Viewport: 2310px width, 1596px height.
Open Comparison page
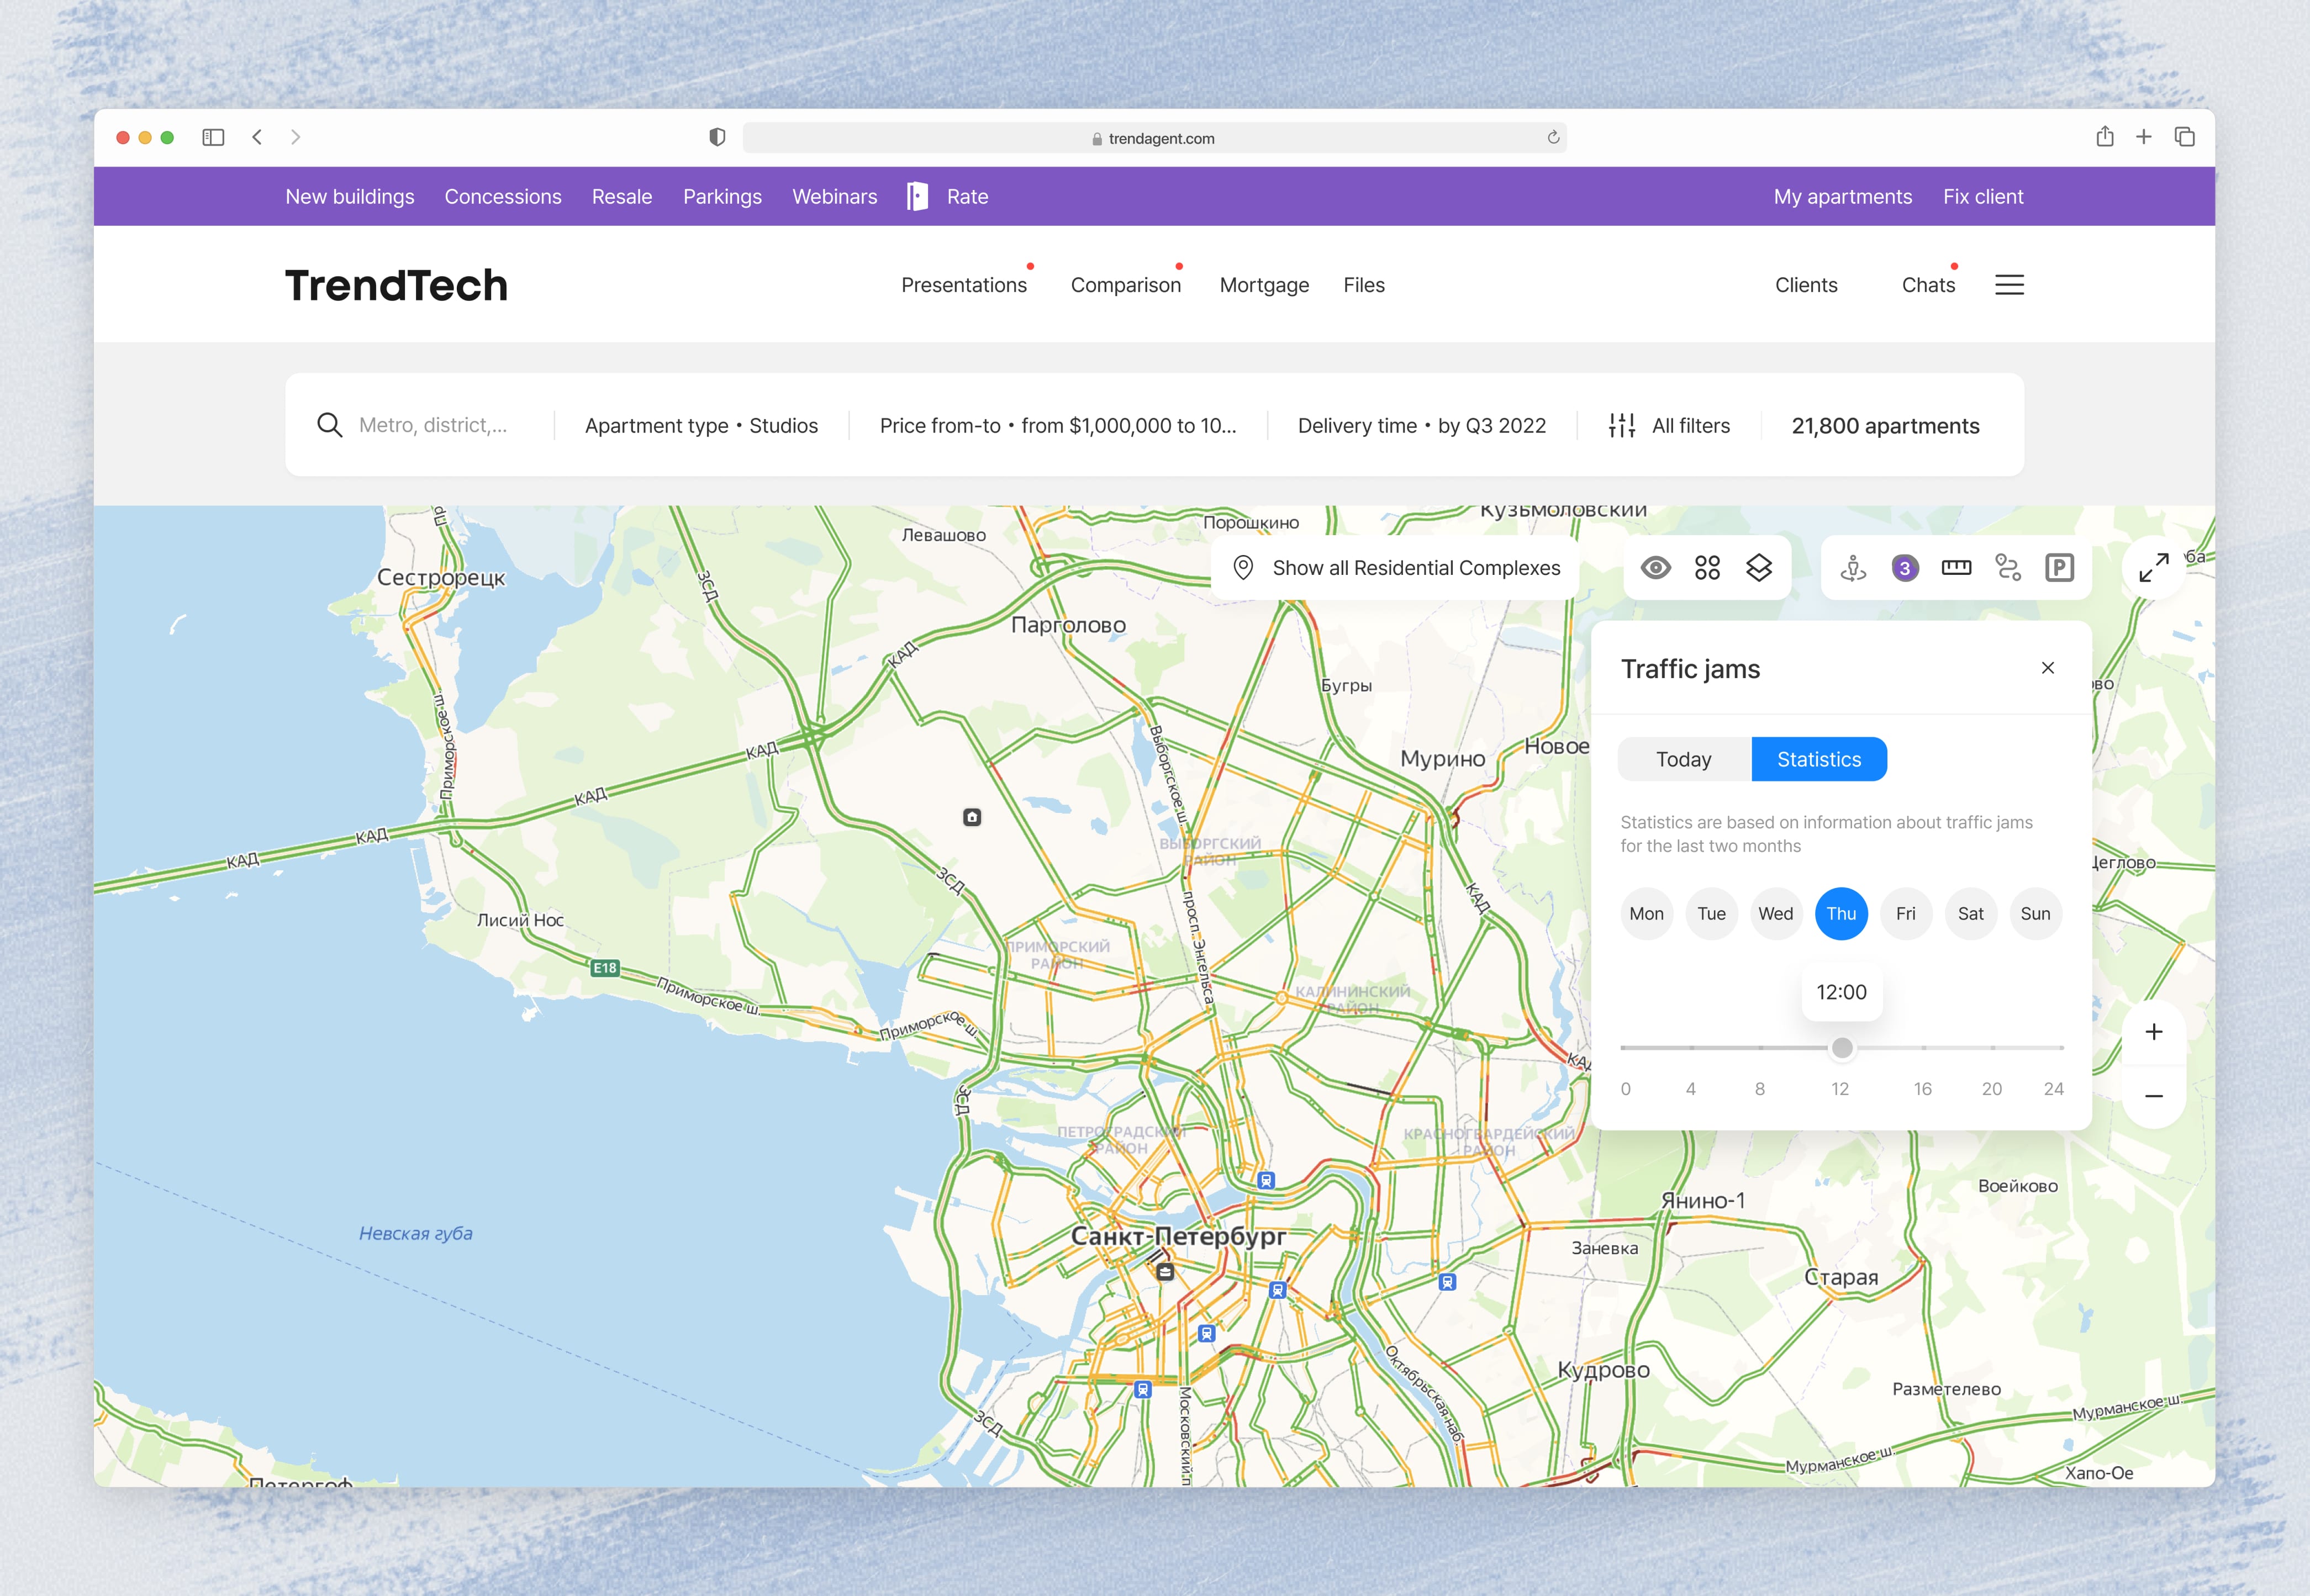[1126, 285]
